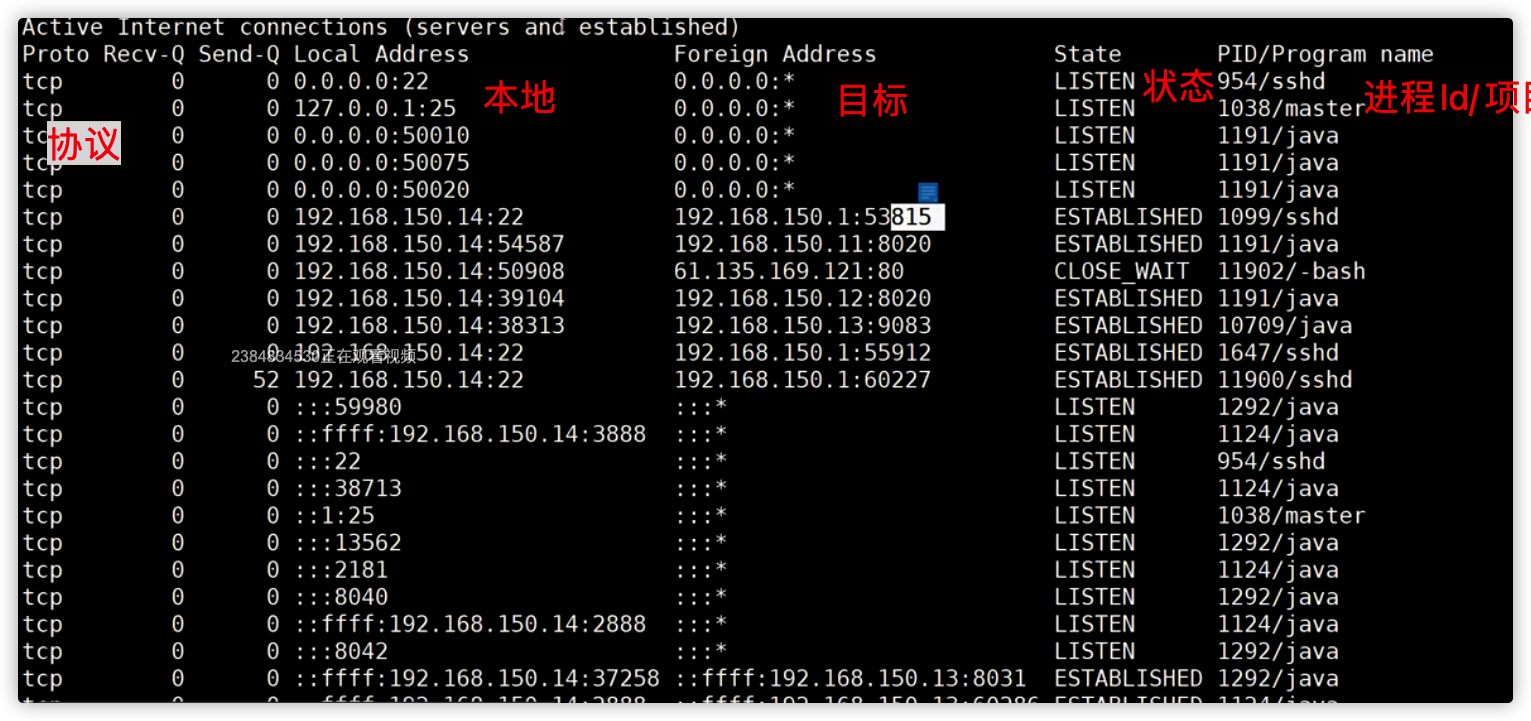Click the 11902/-bash program entry
Viewport: 1531px width, 721px height.
tap(1291, 271)
